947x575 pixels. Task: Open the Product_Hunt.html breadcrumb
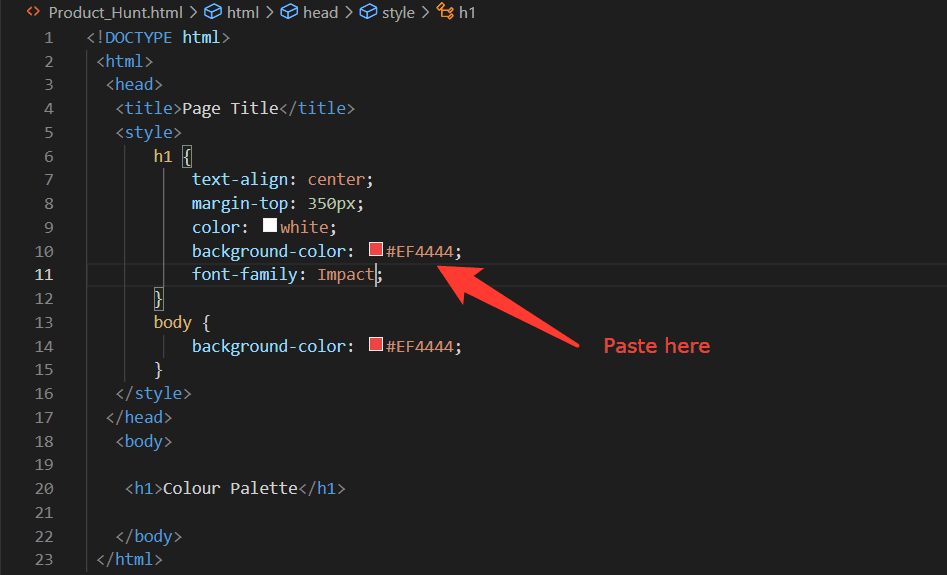(x=115, y=13)
